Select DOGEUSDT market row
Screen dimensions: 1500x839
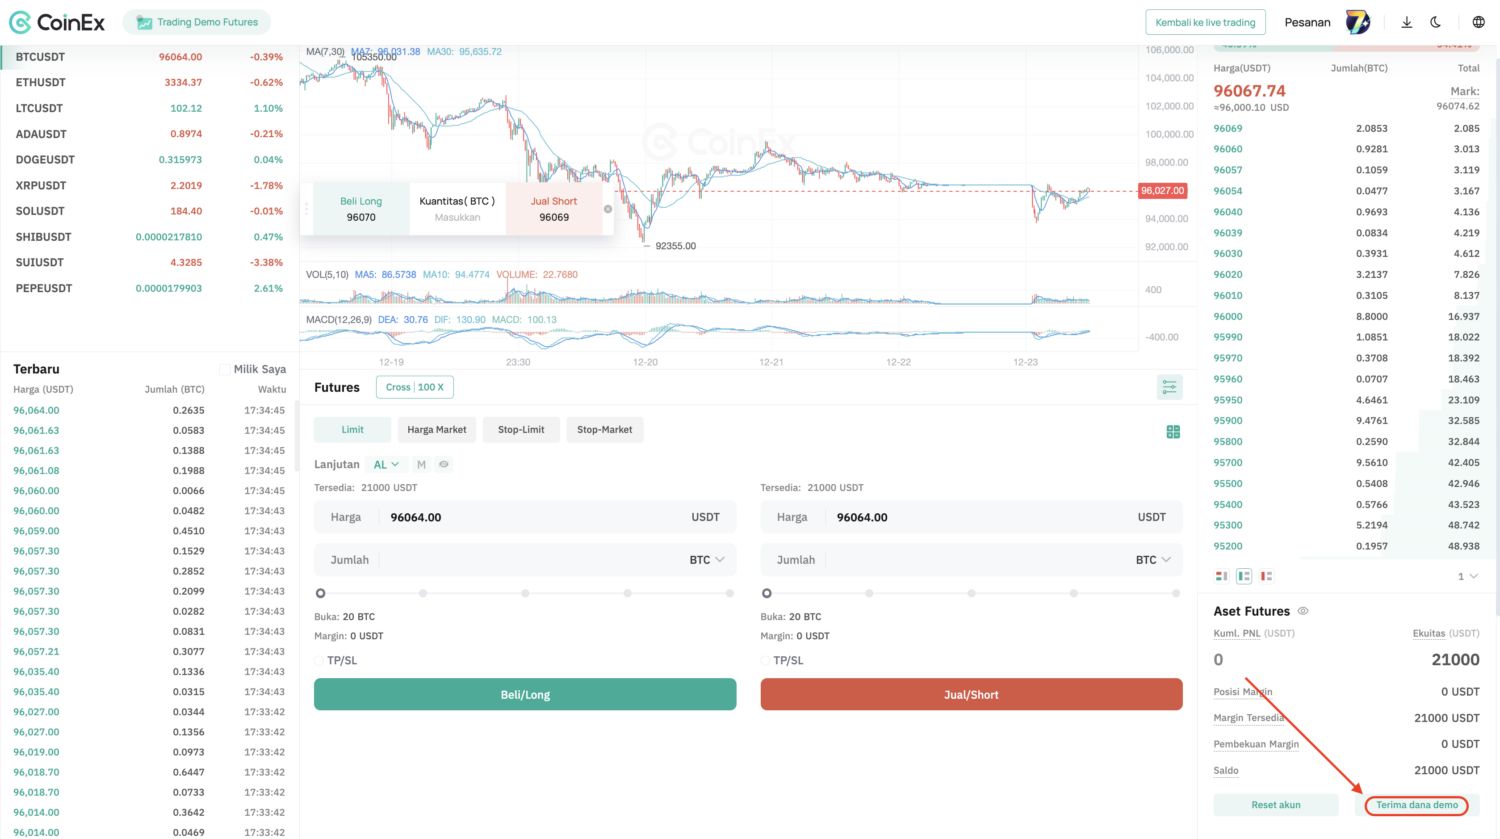click(148, 160)
